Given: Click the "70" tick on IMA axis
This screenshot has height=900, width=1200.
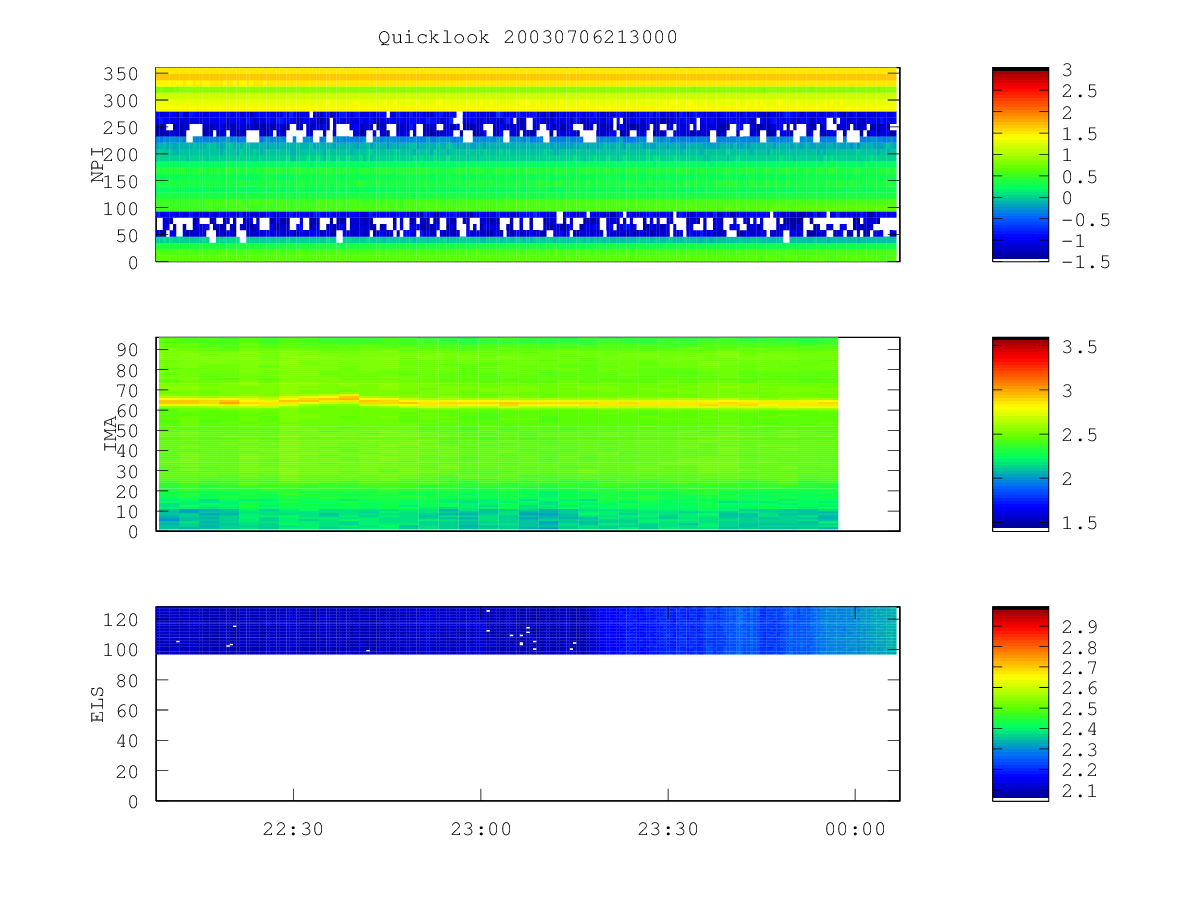Looking at the screenshot, I should pyautogui.click(x=128, y=390).
